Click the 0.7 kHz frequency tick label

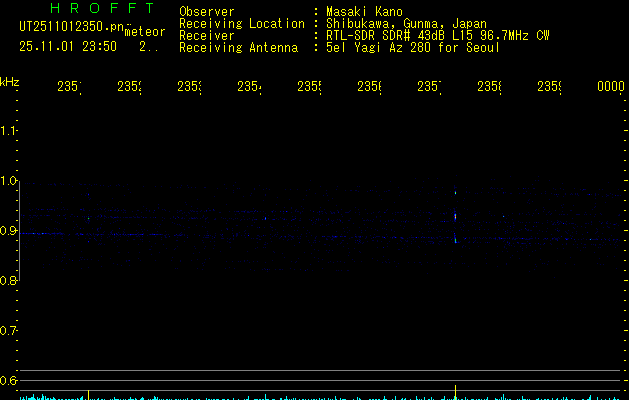point(9,331)
